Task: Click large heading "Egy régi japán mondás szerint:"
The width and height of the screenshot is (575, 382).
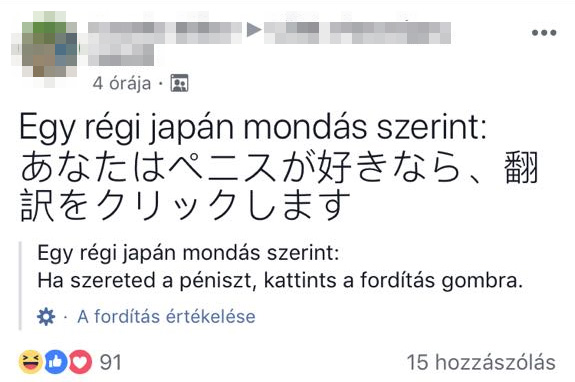Action: click(x=253, y=128)
